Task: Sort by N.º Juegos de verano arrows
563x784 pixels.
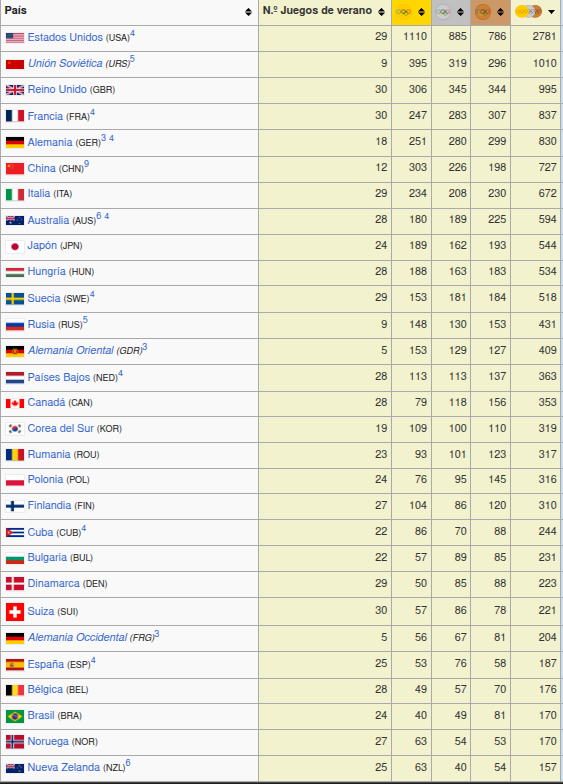Action: [x=382, y=12]
